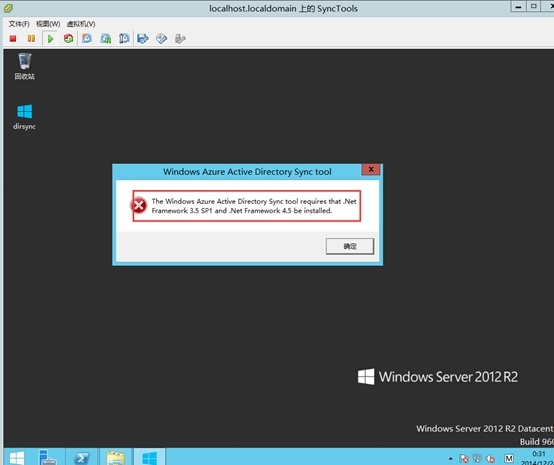
Task: Click the Take Snapshot camera icon
Action: pos(87,38)
